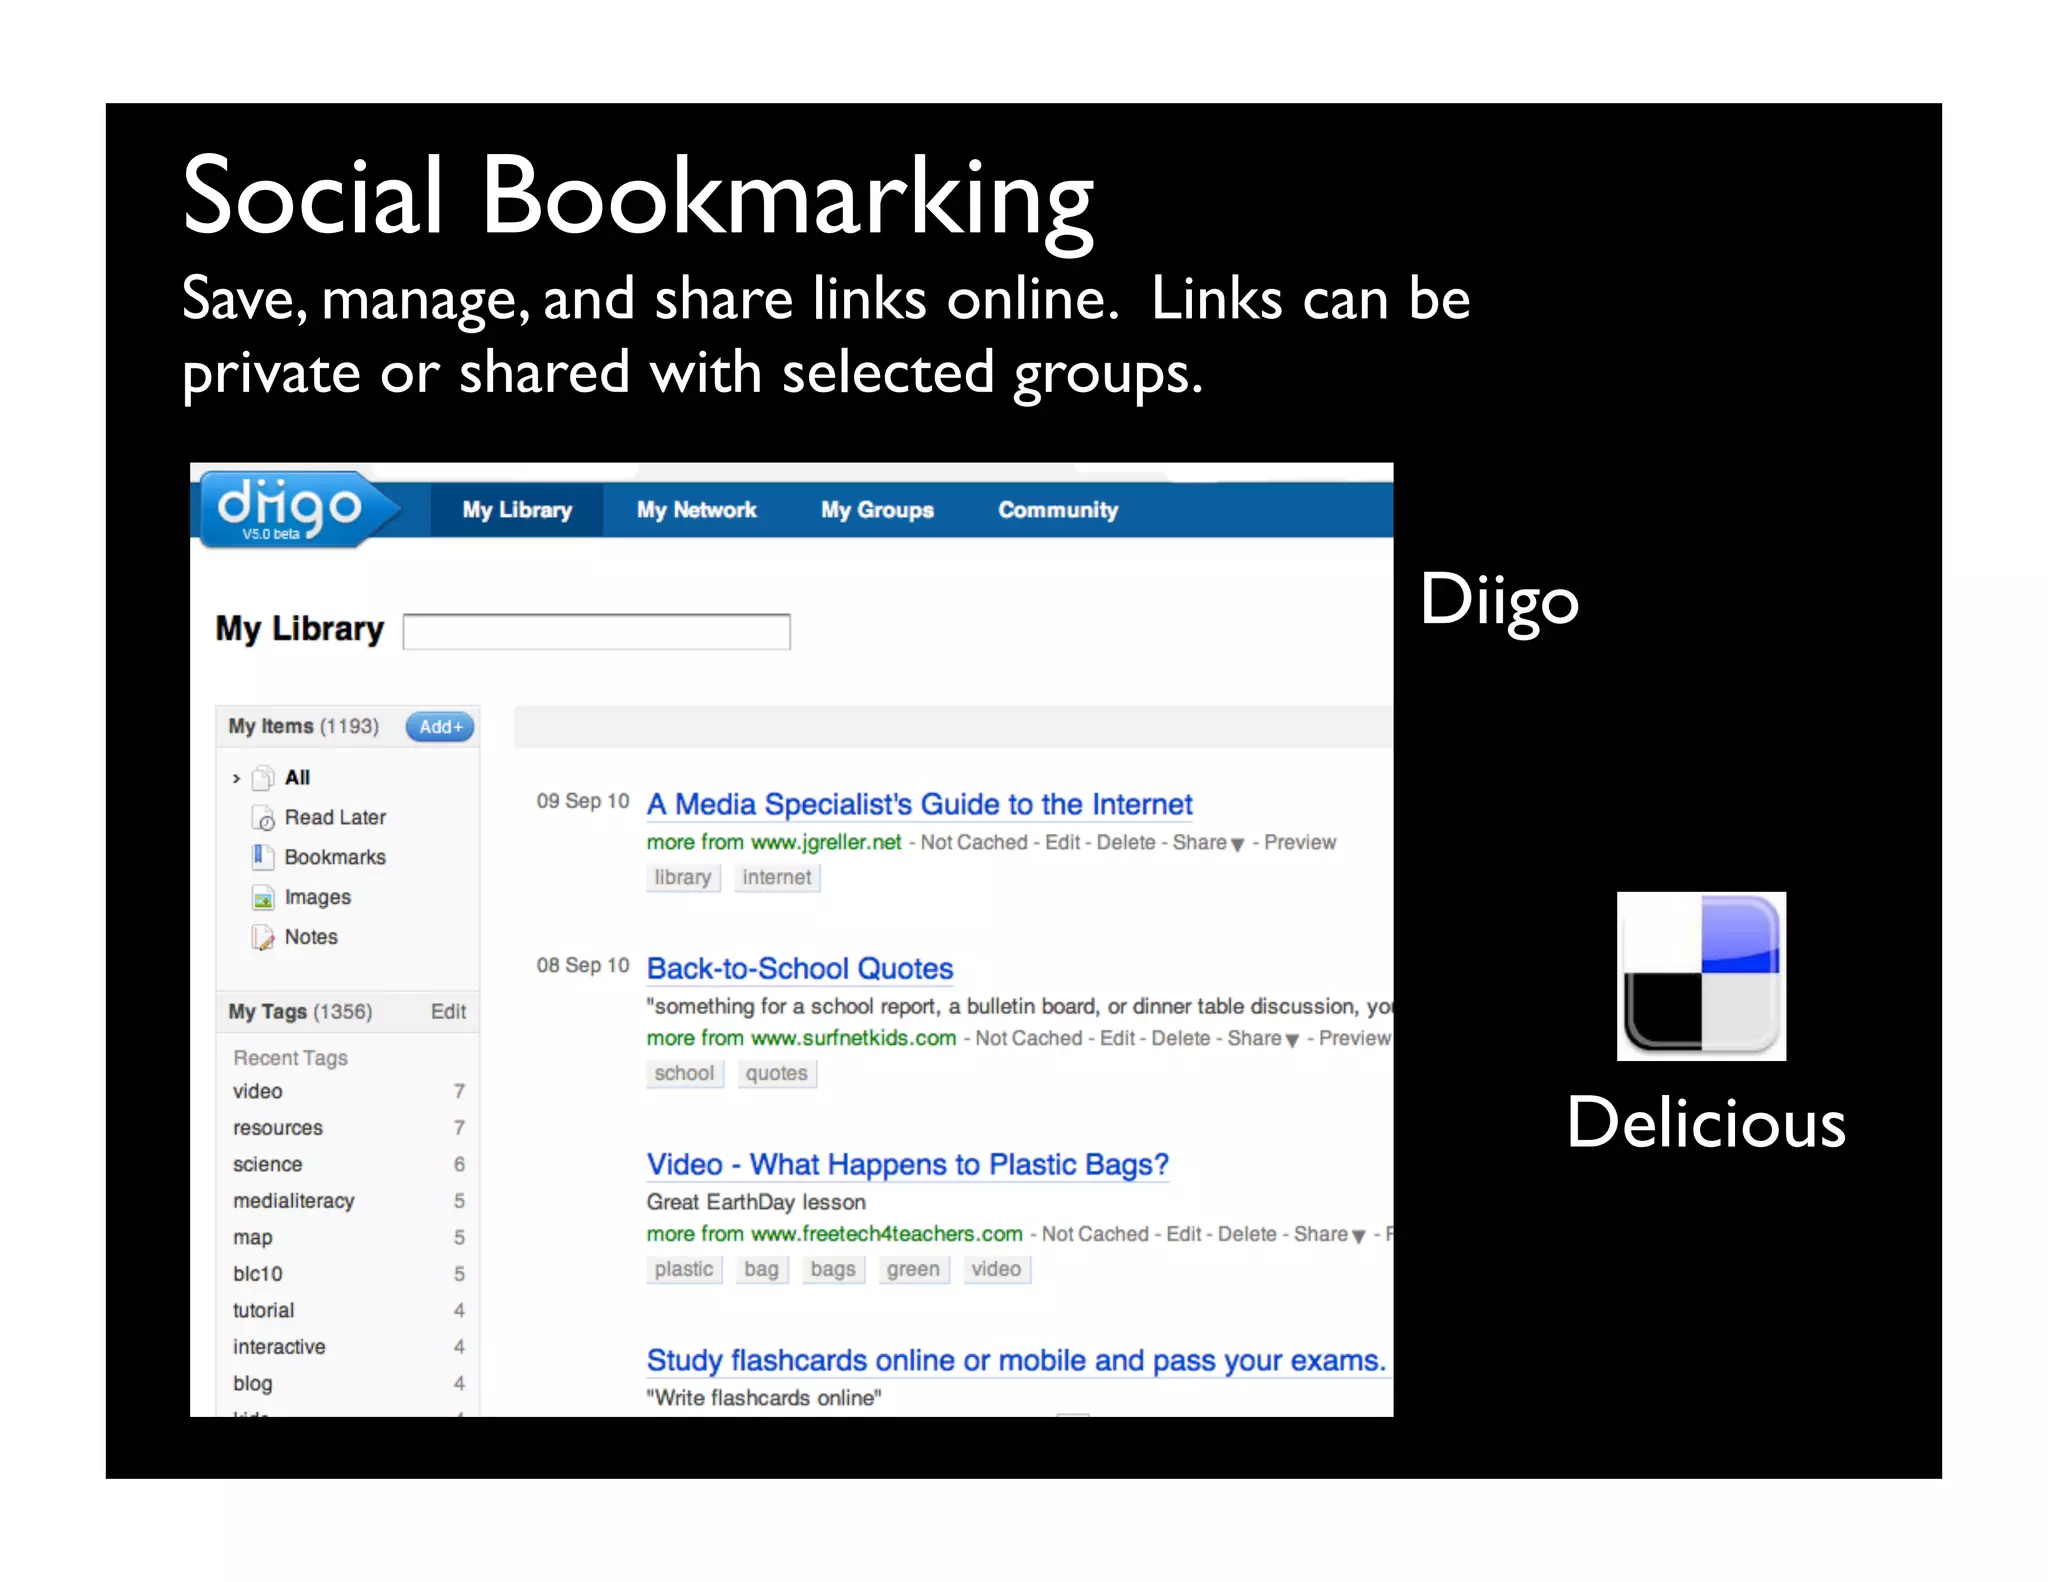The height and width of the screenshot is (1582, 2048).
Task: Click the school tag
Action: point(684,1074)
